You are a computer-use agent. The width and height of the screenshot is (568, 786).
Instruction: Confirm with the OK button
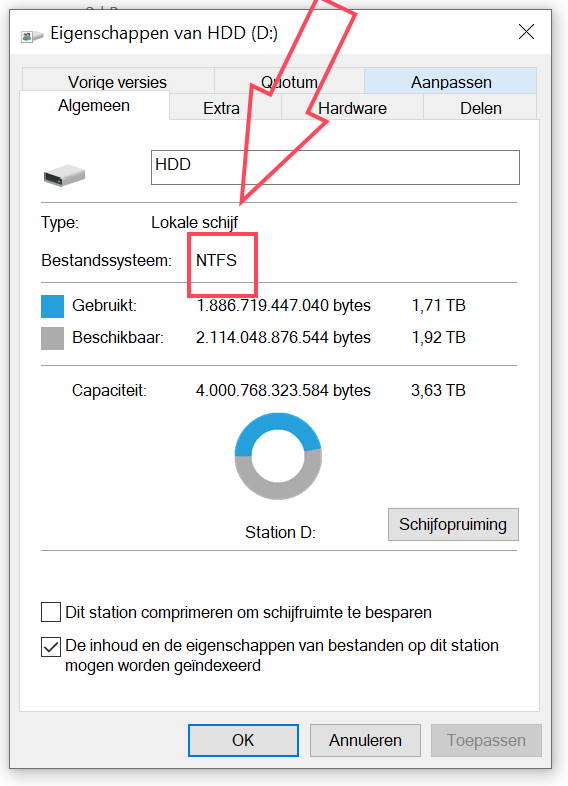(243, 740)
